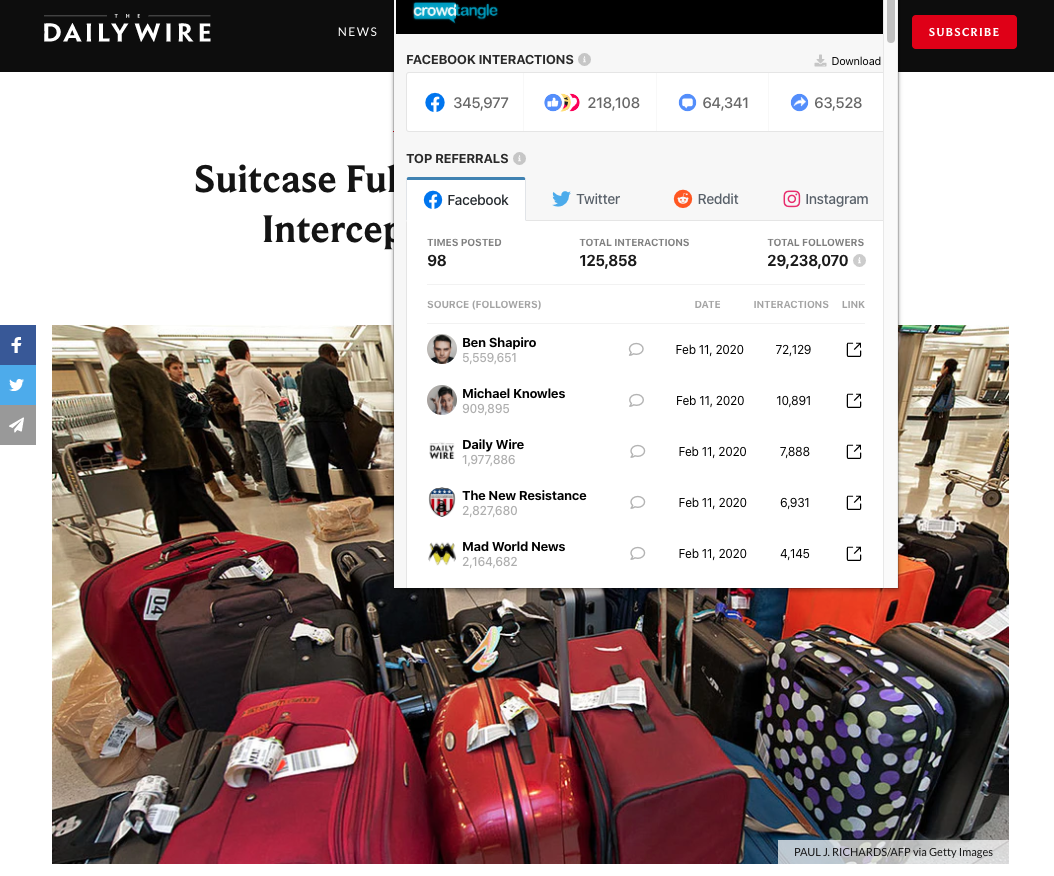Share article via Twitter side button
The image size is (1054, 876).
tap(17, 385)
